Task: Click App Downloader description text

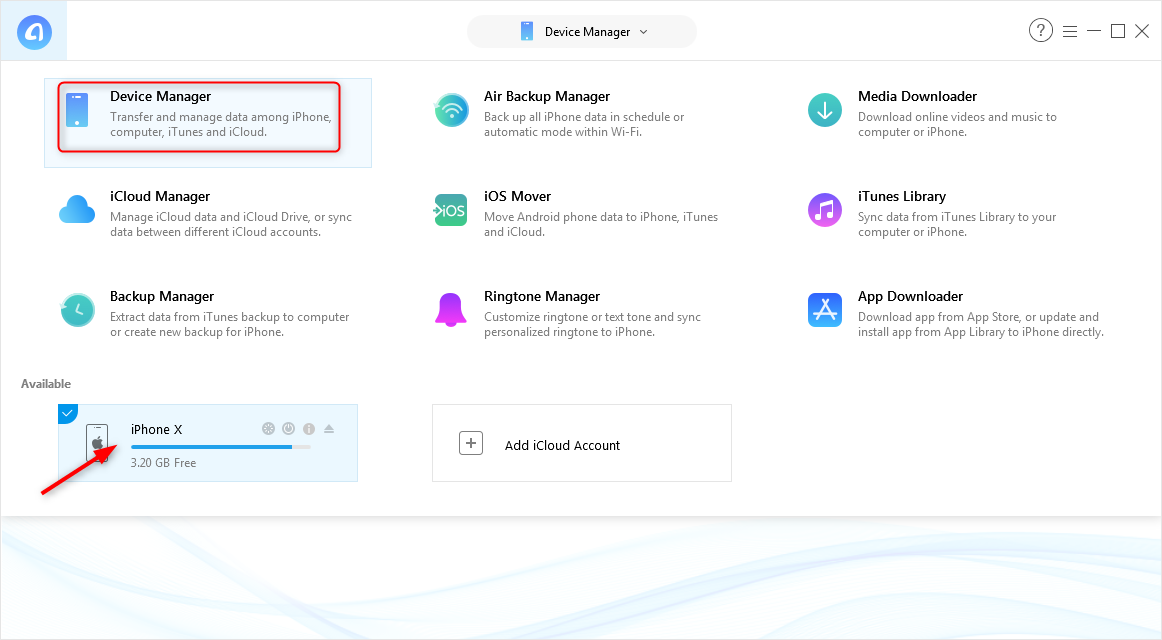Action: [x=981, y=324]
